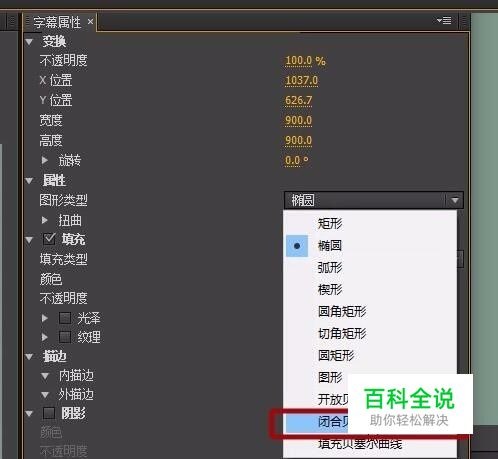Choose 矩形 from the shape list
The width and height of the screenshot is (498, 459).
[370, 223]
